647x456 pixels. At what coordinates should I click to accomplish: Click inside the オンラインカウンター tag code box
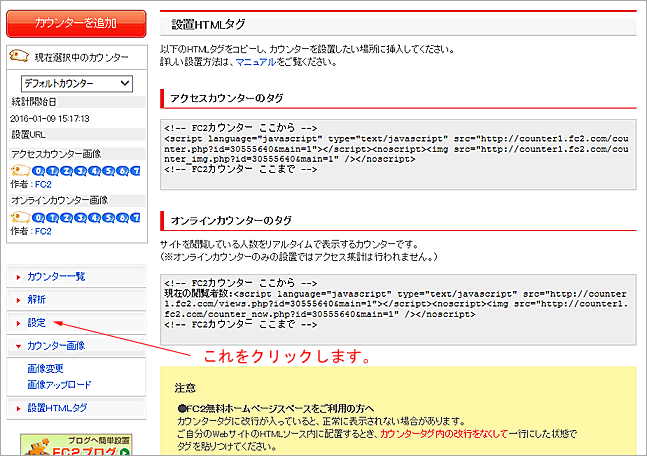[x=398, y=310]
